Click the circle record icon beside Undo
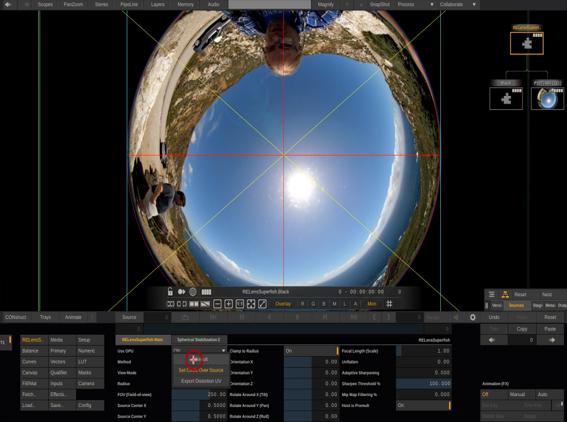The height and width of the screenshot is (422, 567). (x=473, y=317)
